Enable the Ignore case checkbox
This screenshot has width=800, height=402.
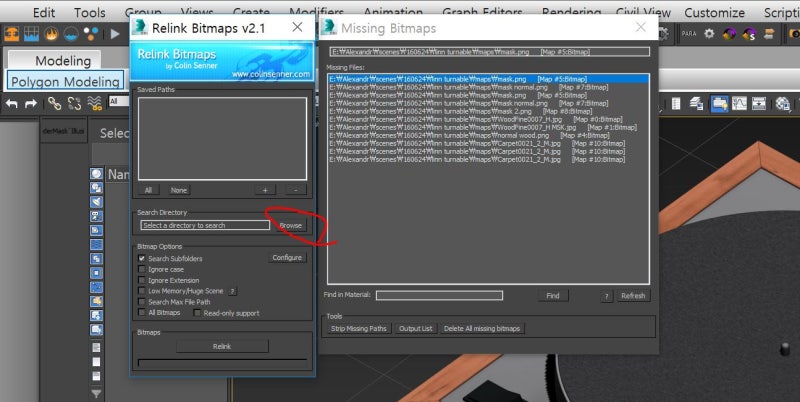pos(142,269)
